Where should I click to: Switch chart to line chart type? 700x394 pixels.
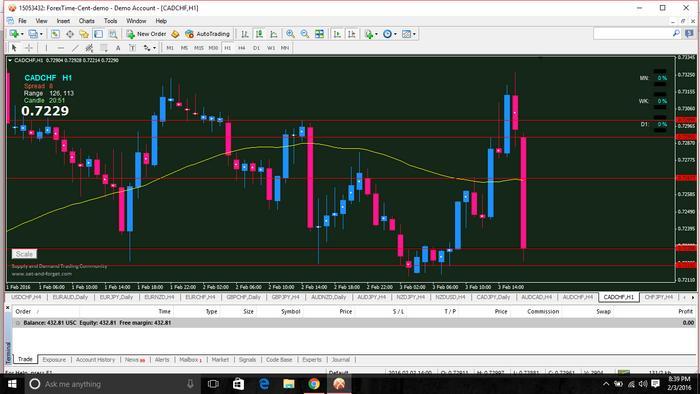(273, 34)
